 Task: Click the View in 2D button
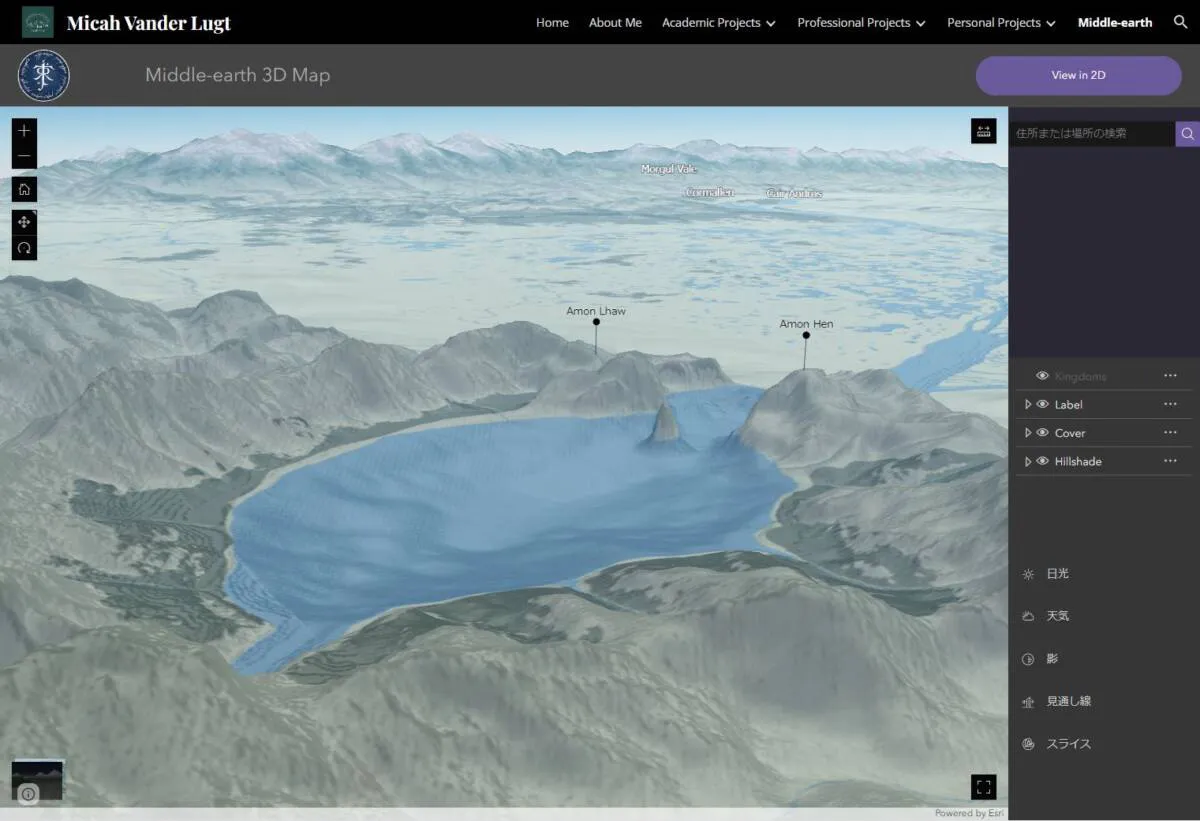pyautogui.click(x=1078, y=75)
